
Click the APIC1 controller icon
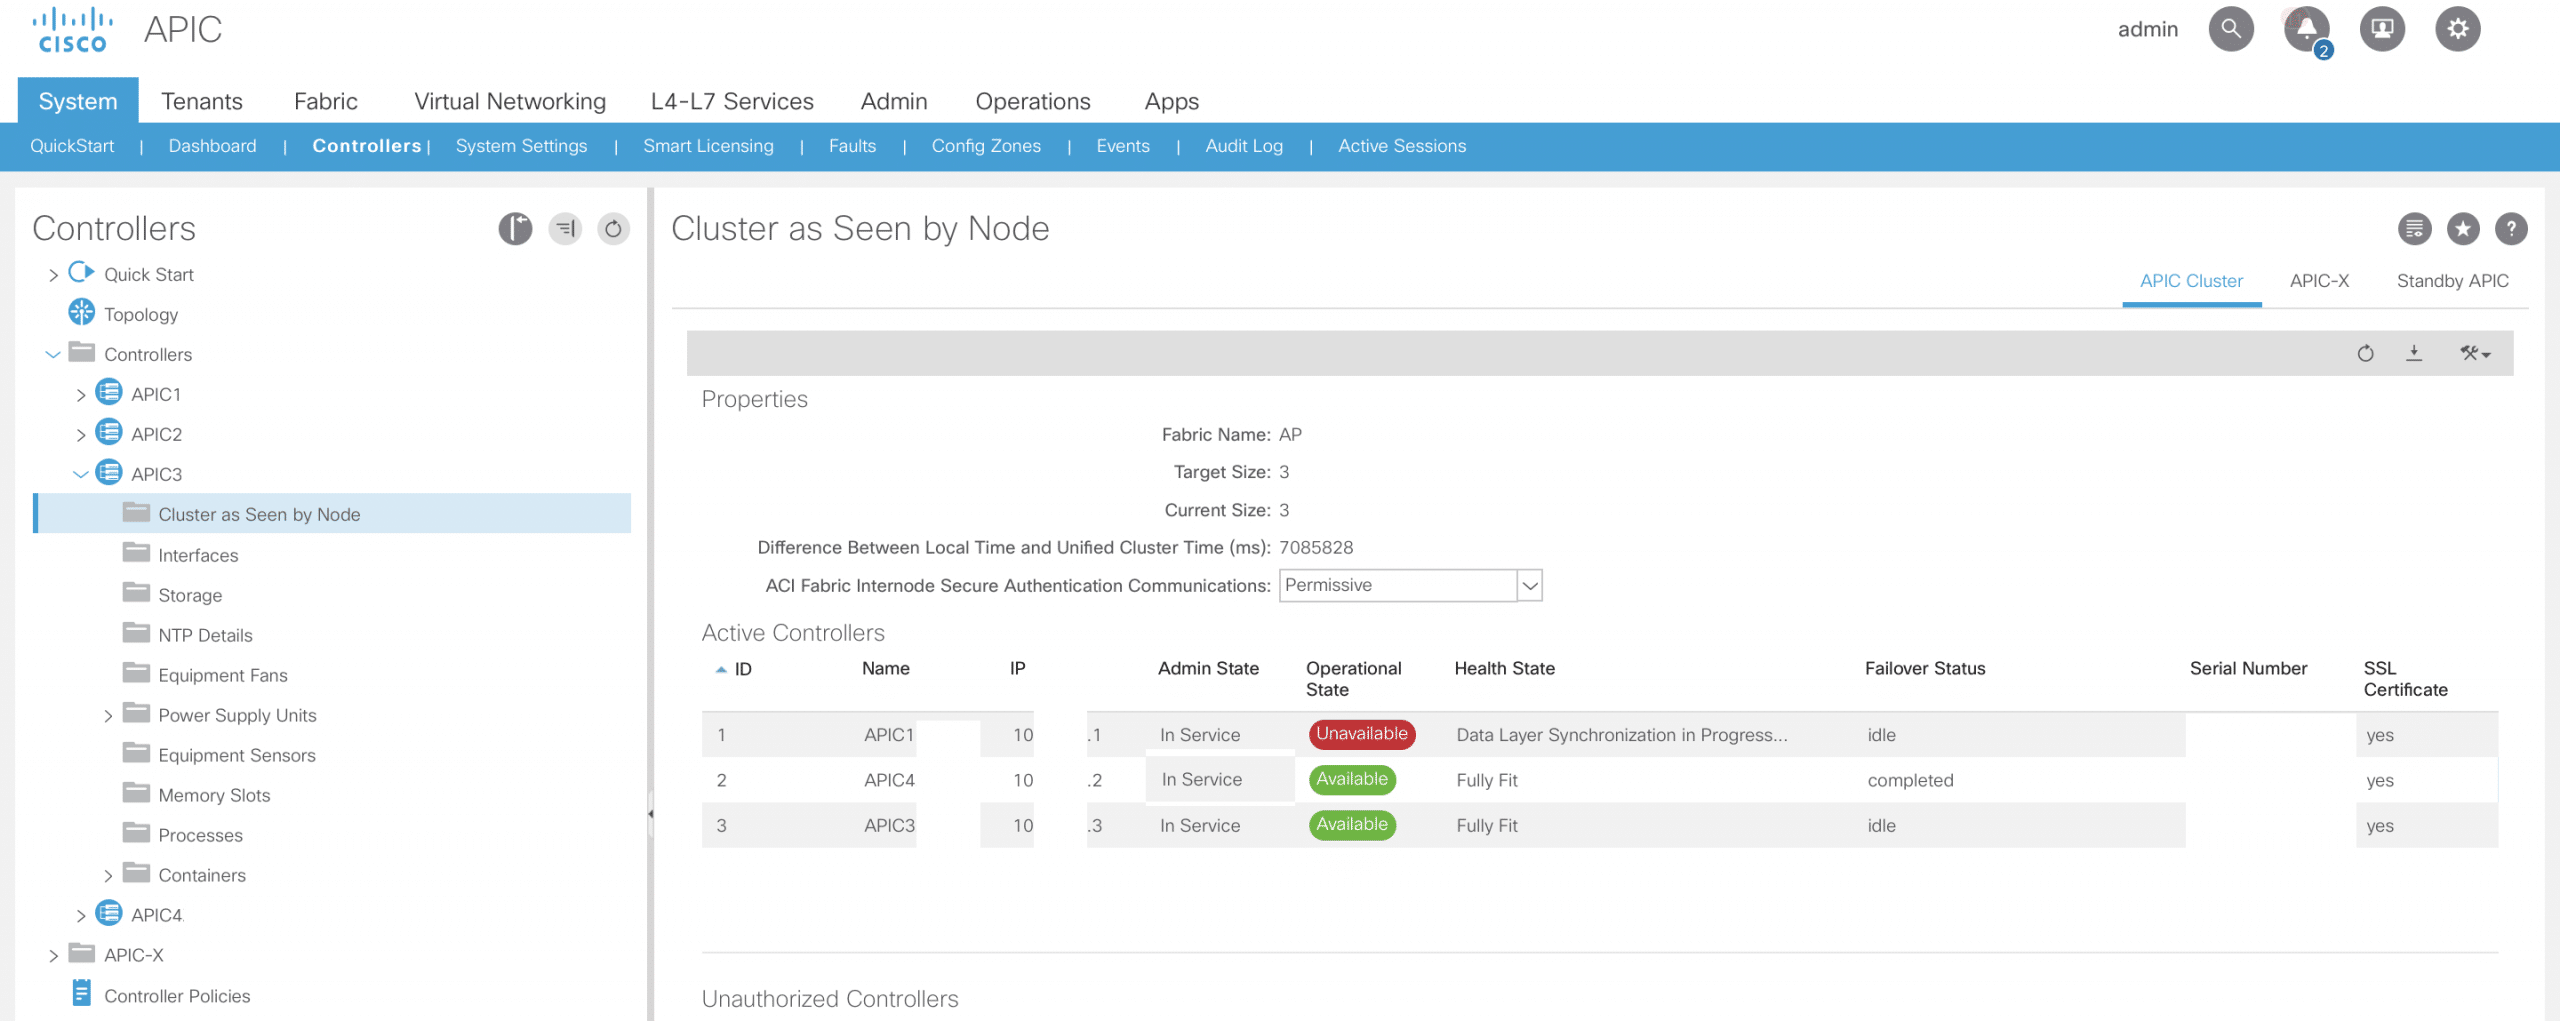[x=109, y=393]
